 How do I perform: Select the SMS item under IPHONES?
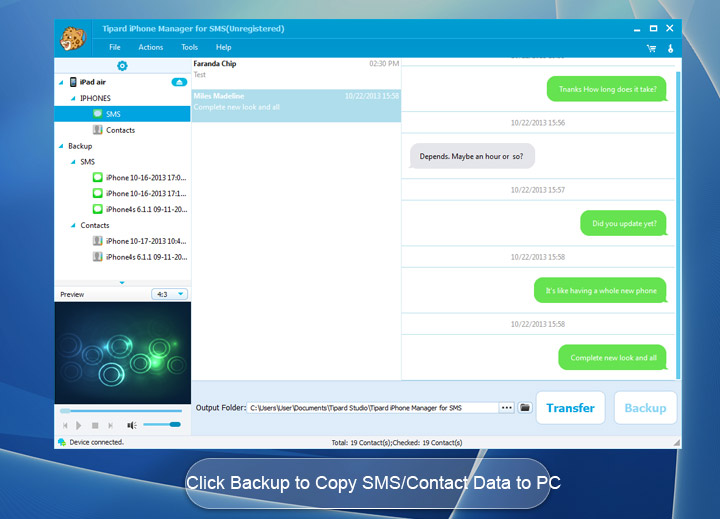pyautogui.click(x=122, y=114)
